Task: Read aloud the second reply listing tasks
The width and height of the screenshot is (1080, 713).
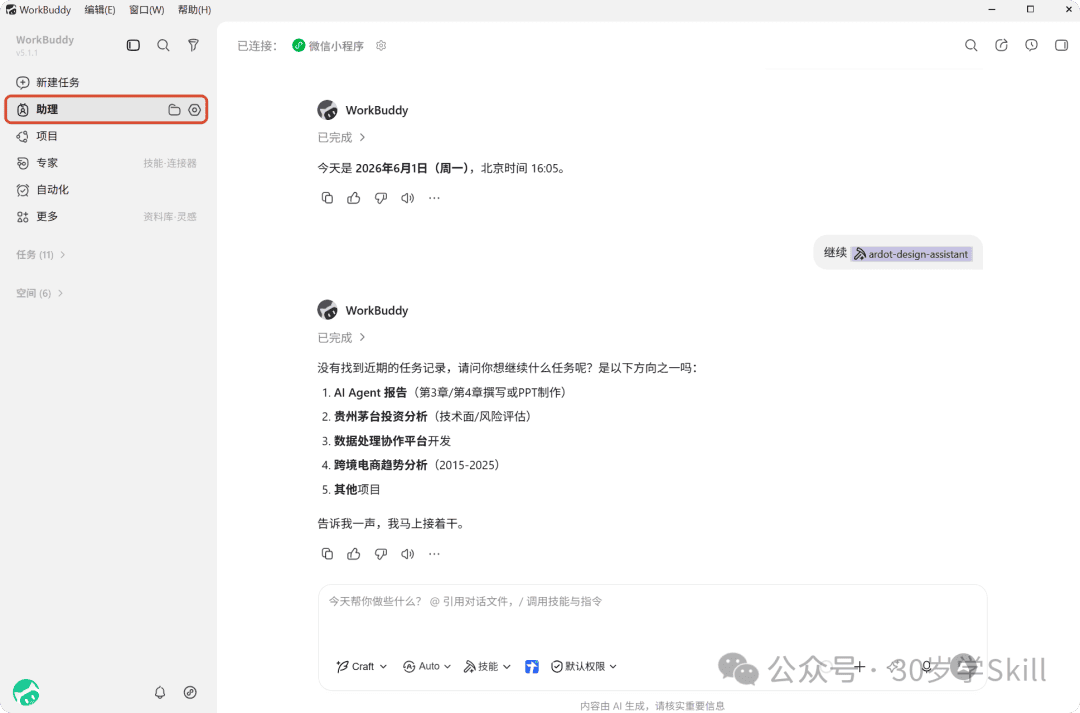Action: coord(408,554)
